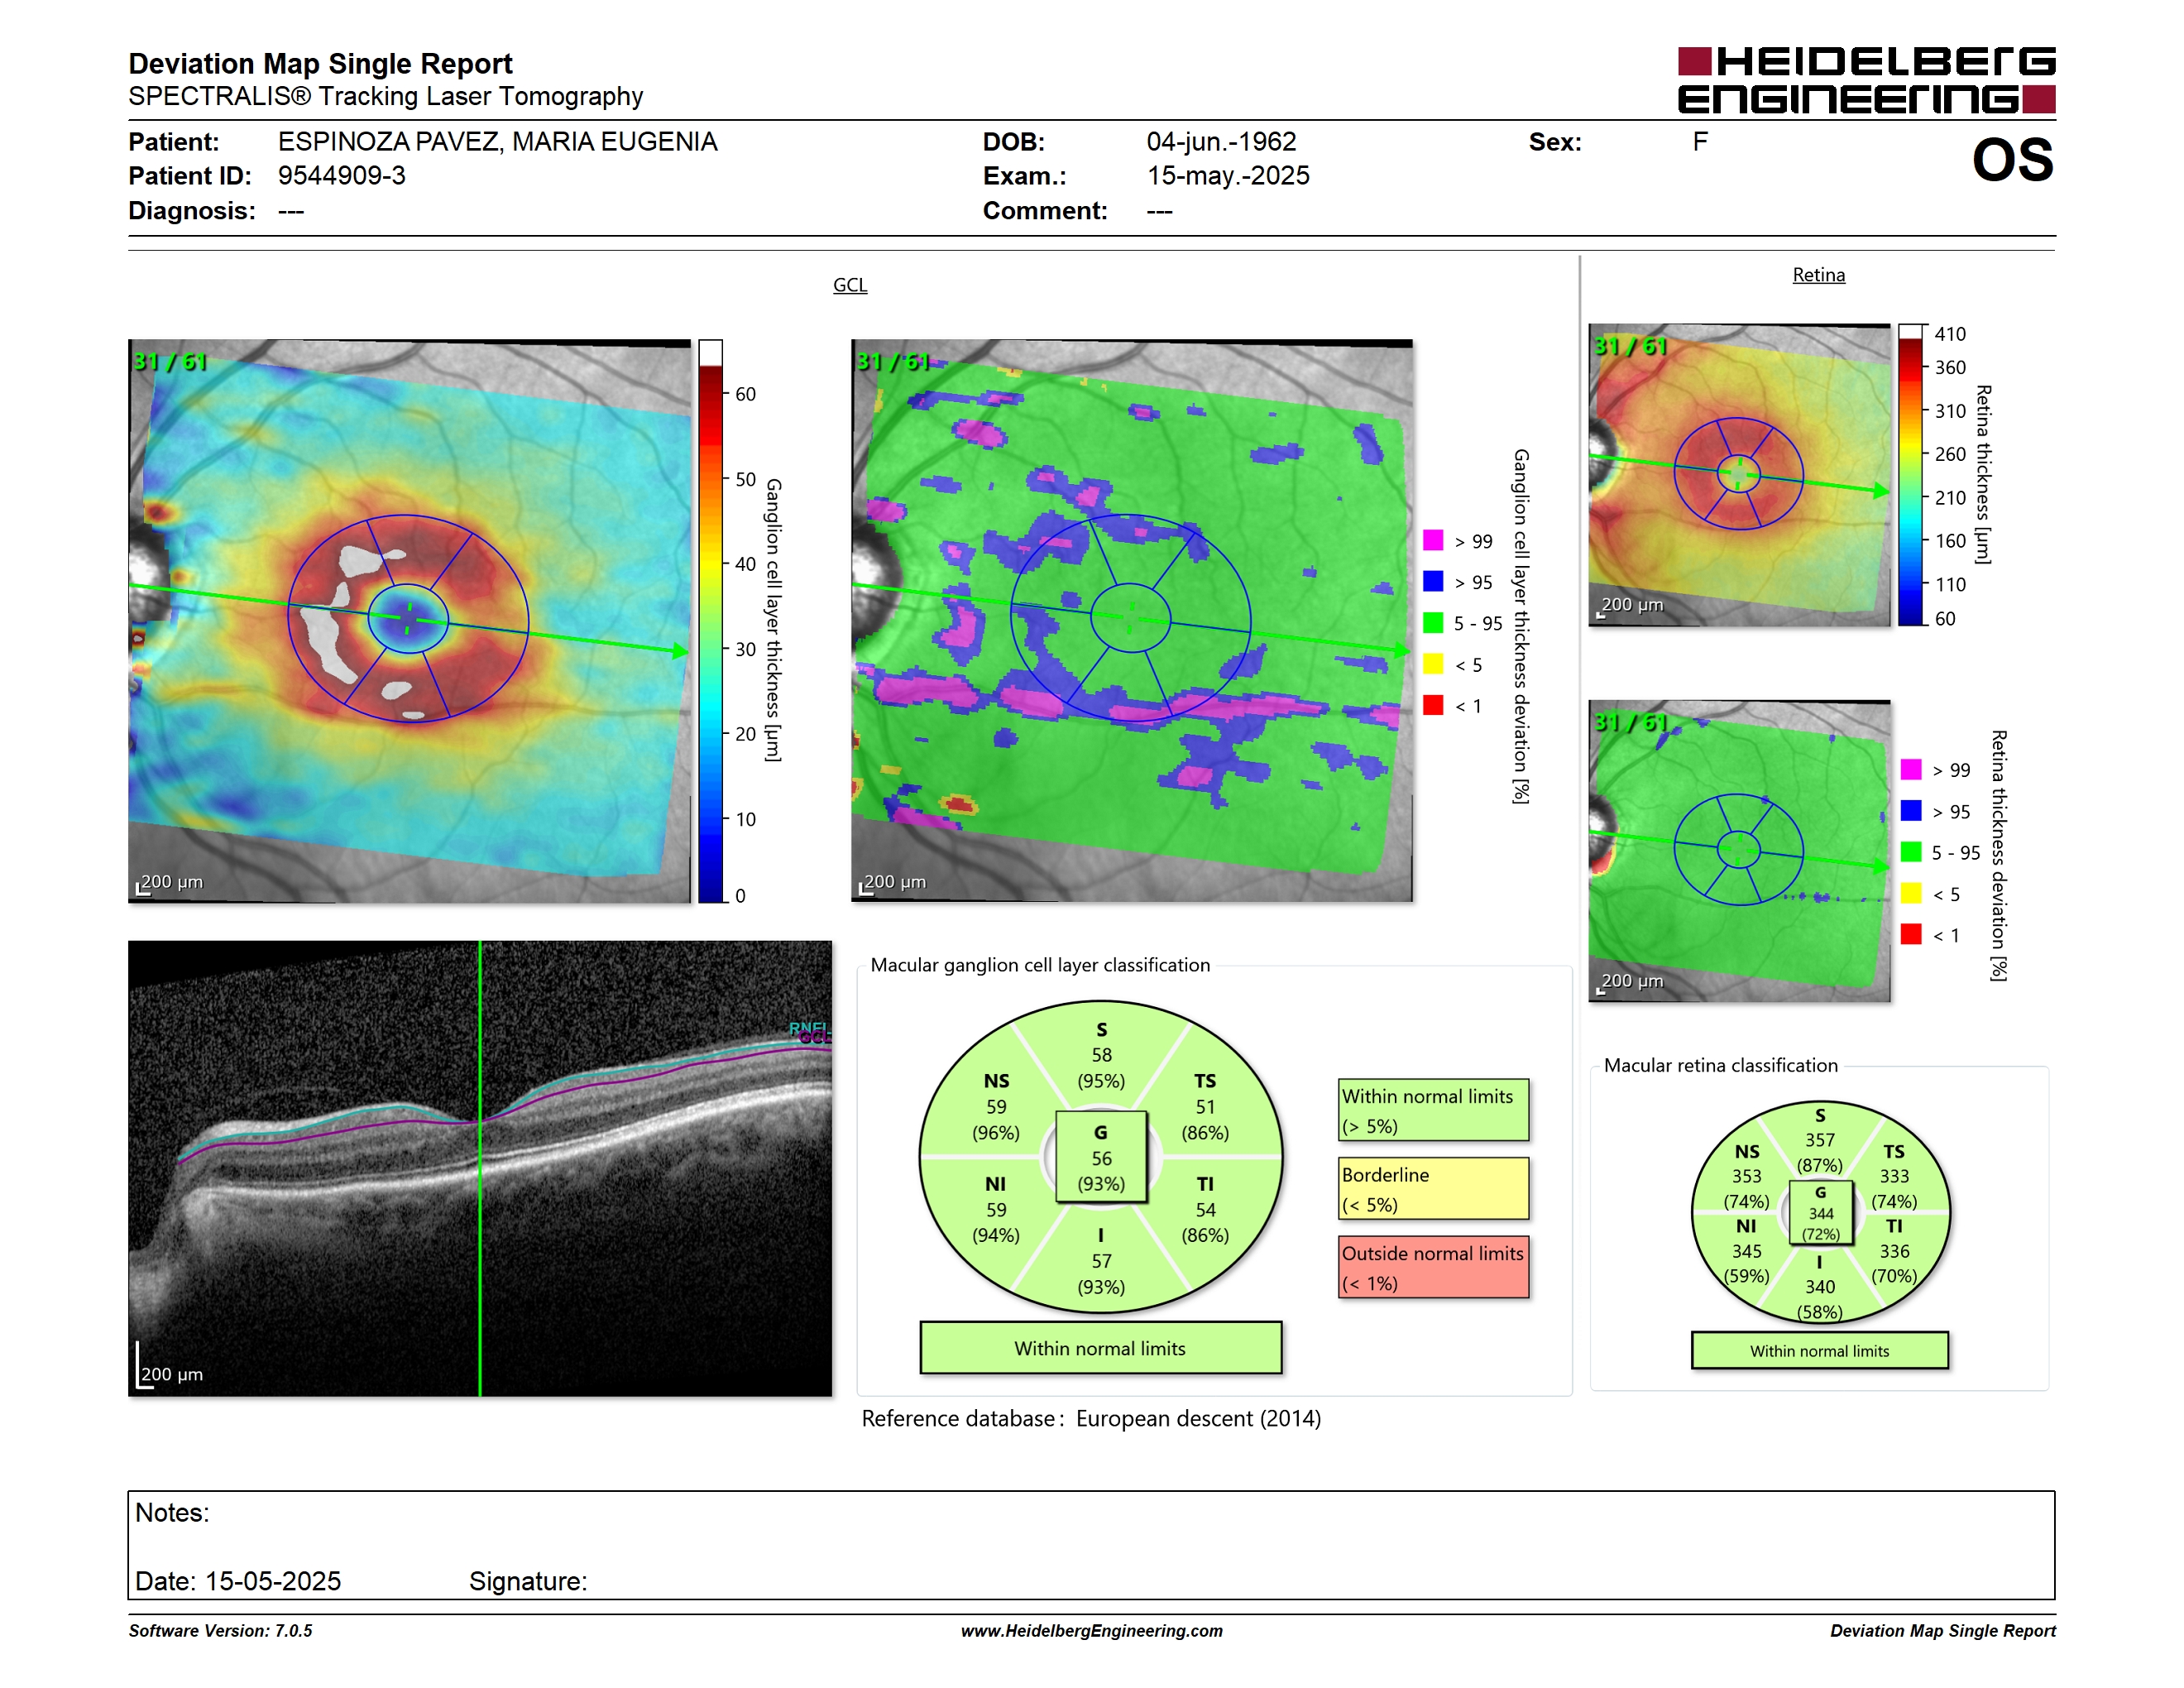Click 'Reference database: European descent (2014)' text
Viewport: 2184px width, 1688px height.
pos(1091,1418)
